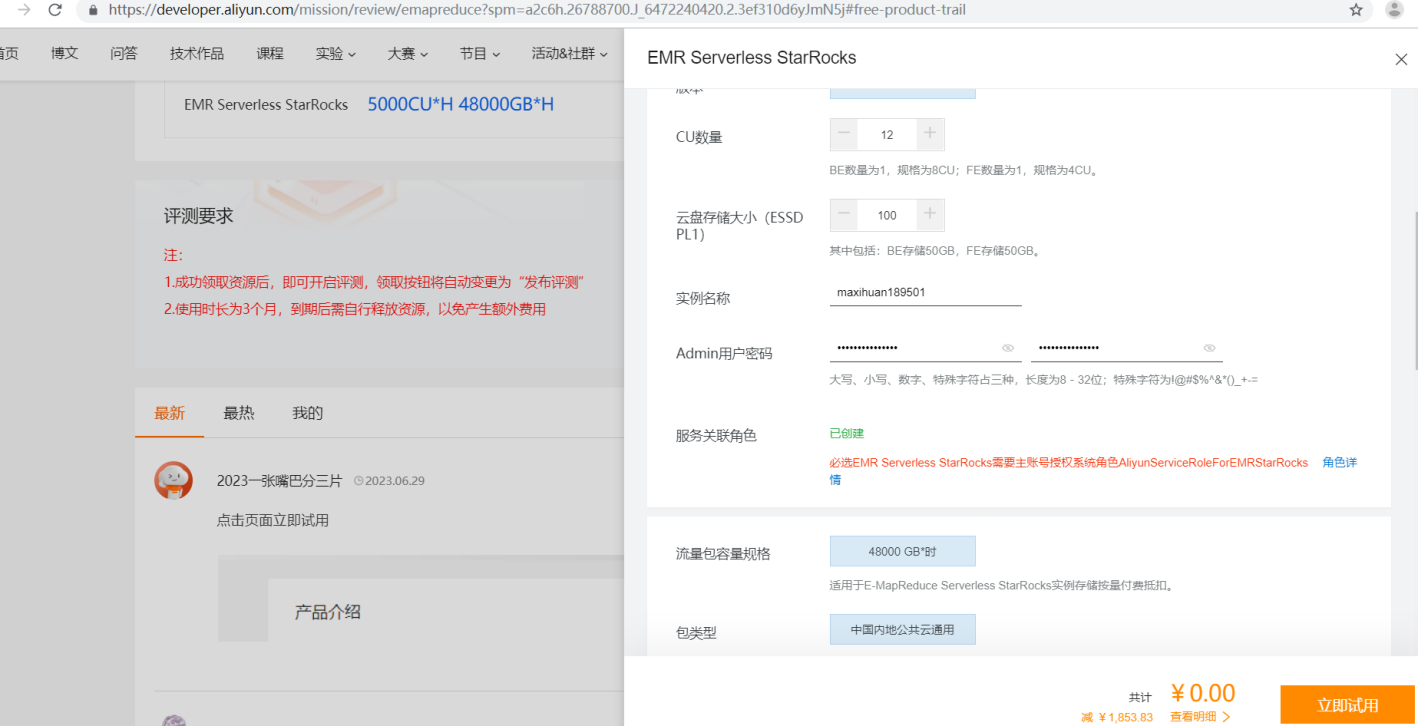Click the BE数量为1 specification hint text
This screenshot has height=726, width=1418.
coord(965,170)
